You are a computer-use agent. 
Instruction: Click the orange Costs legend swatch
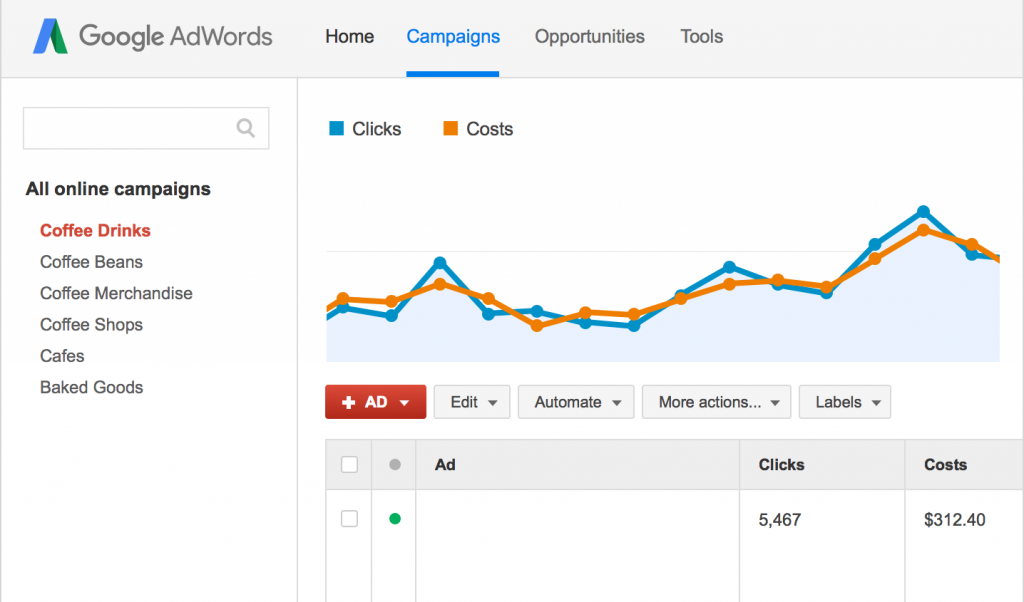[451, 128]
